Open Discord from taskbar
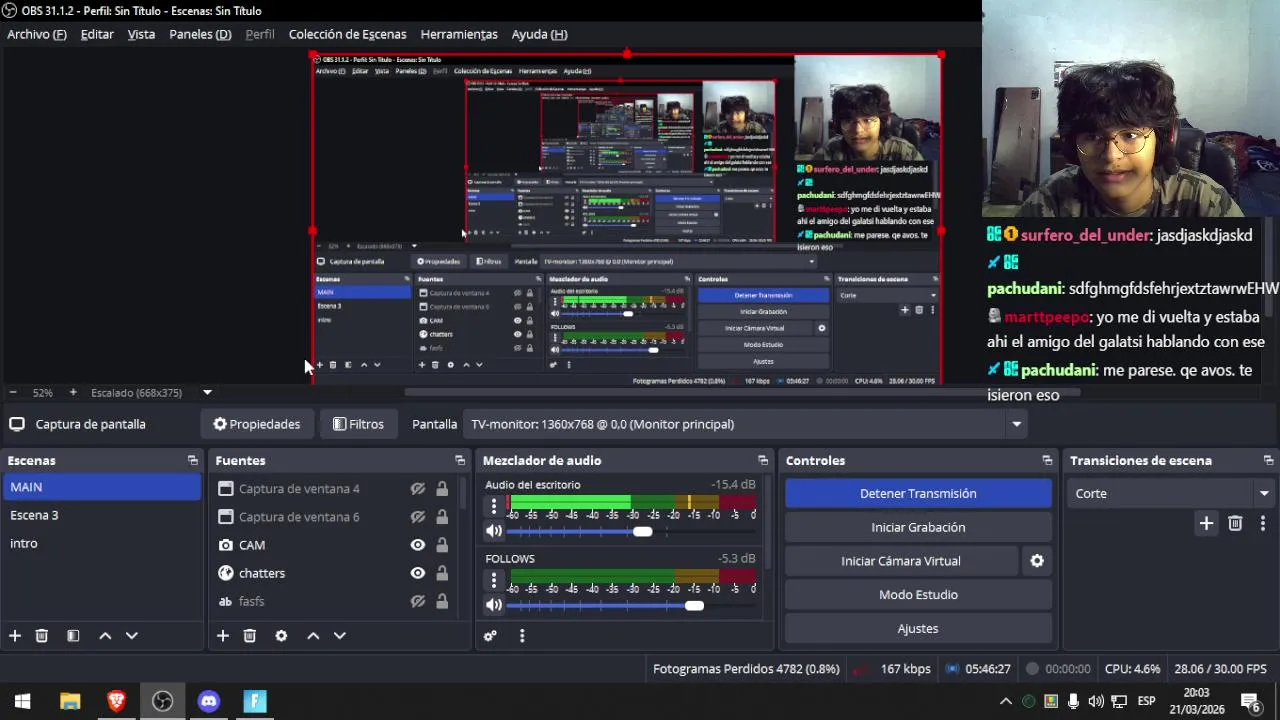1280x720 pixels. (209, 701)
